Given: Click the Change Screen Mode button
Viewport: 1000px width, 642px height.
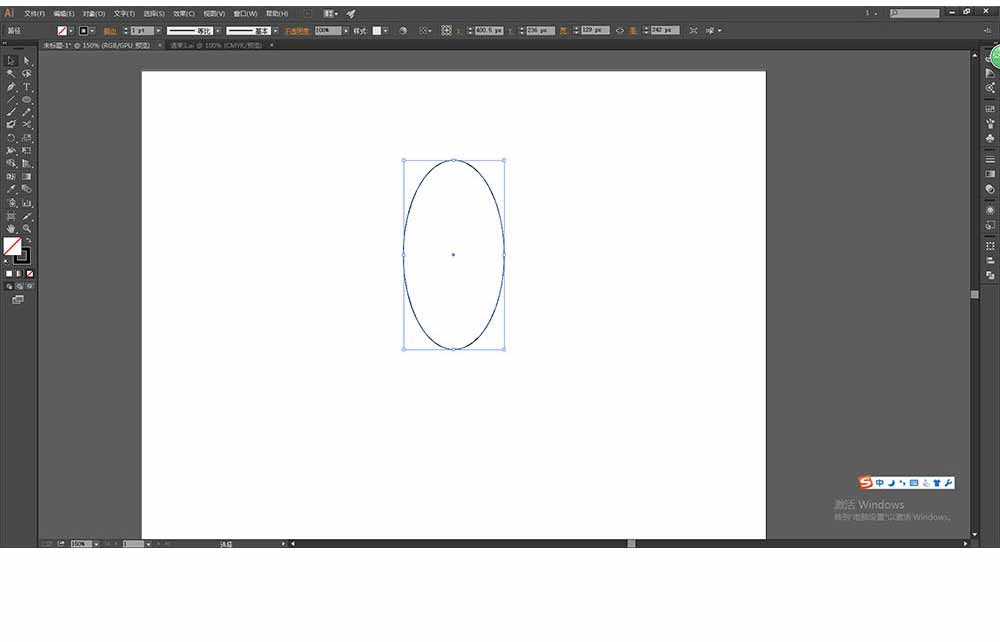Looking at the screenshot, I should [x=18, y=300].
